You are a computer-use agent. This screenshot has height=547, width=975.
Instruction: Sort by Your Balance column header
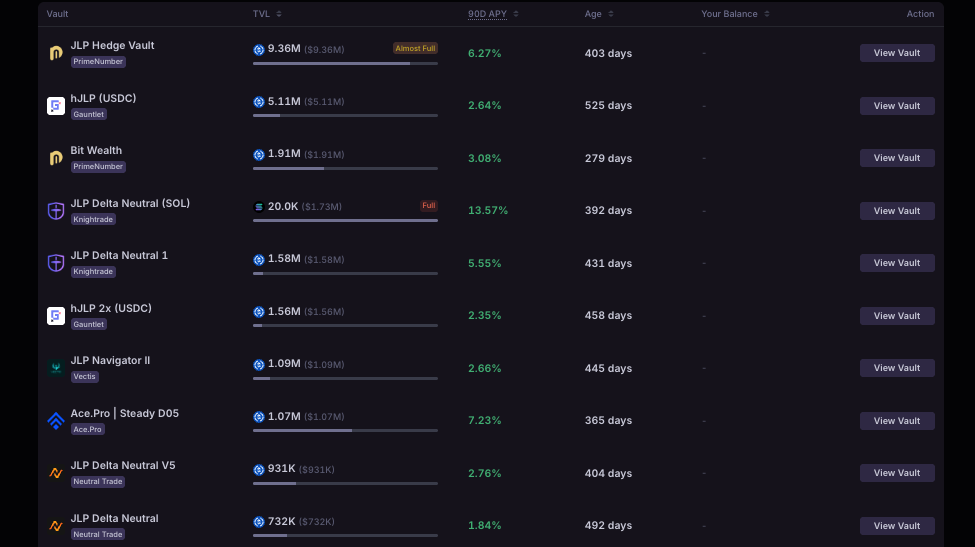point(736,14)
